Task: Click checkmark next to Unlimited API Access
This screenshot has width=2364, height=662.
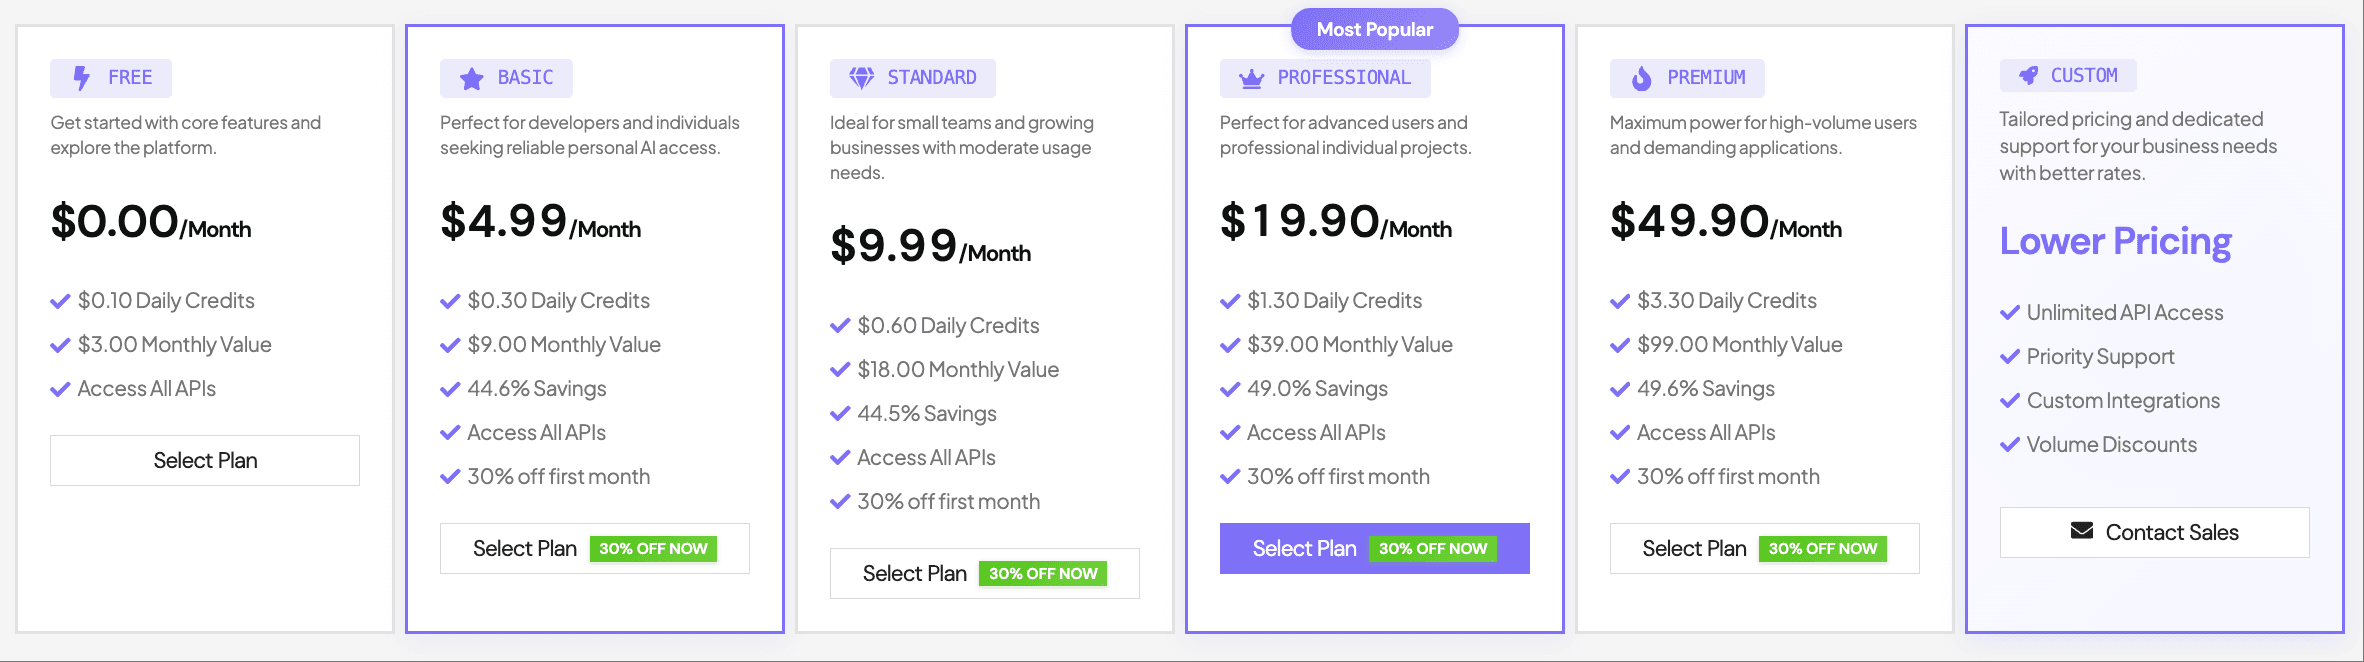Action: point(2010,313)
